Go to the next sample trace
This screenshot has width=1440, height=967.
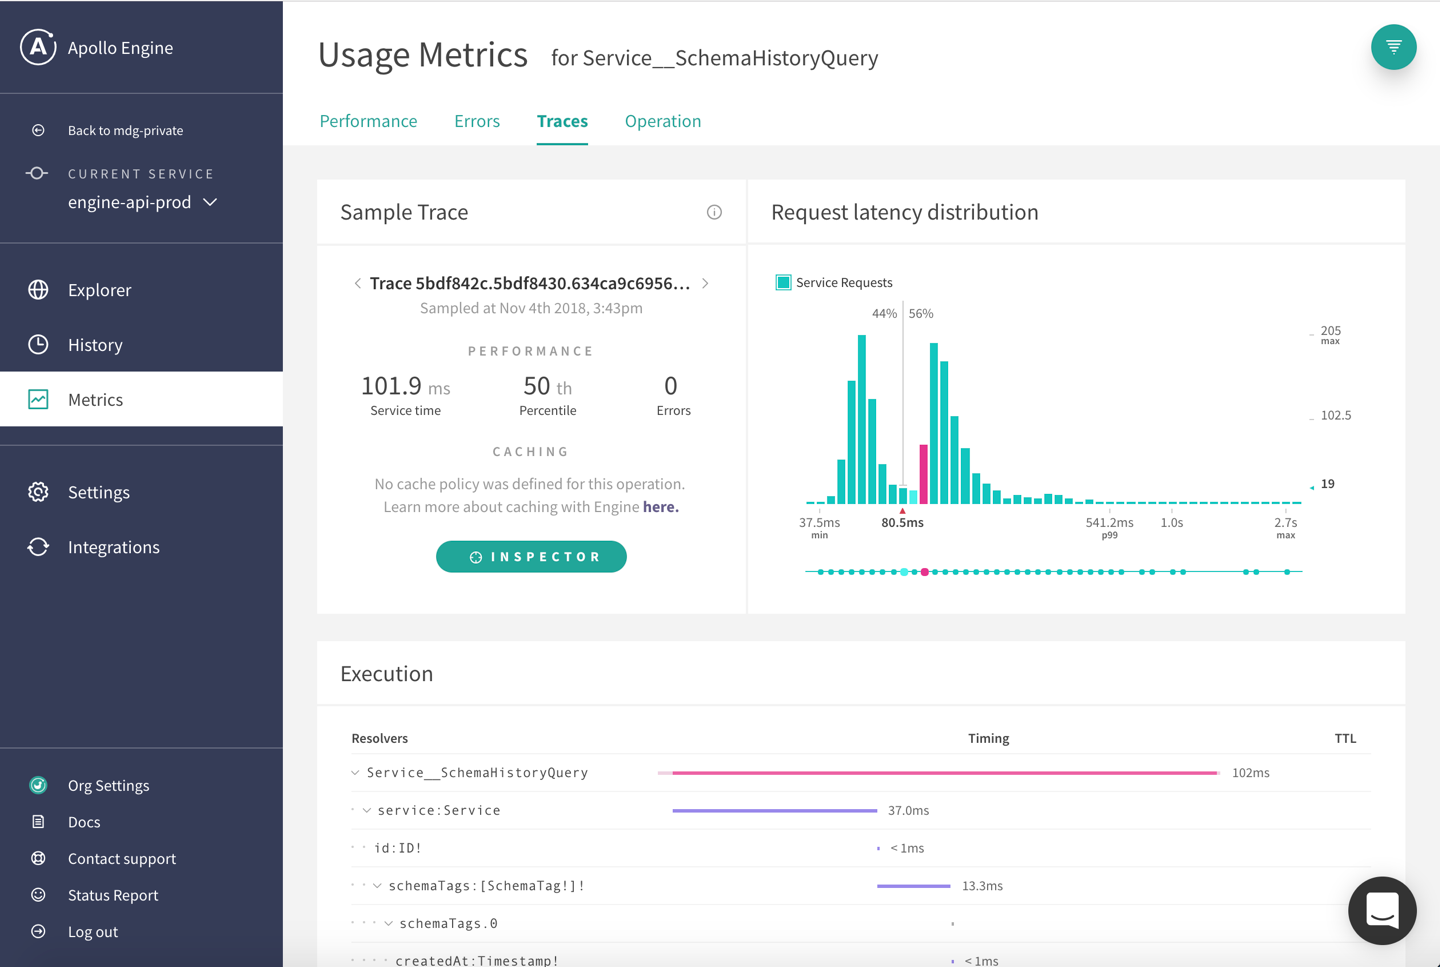coord(706,284)
